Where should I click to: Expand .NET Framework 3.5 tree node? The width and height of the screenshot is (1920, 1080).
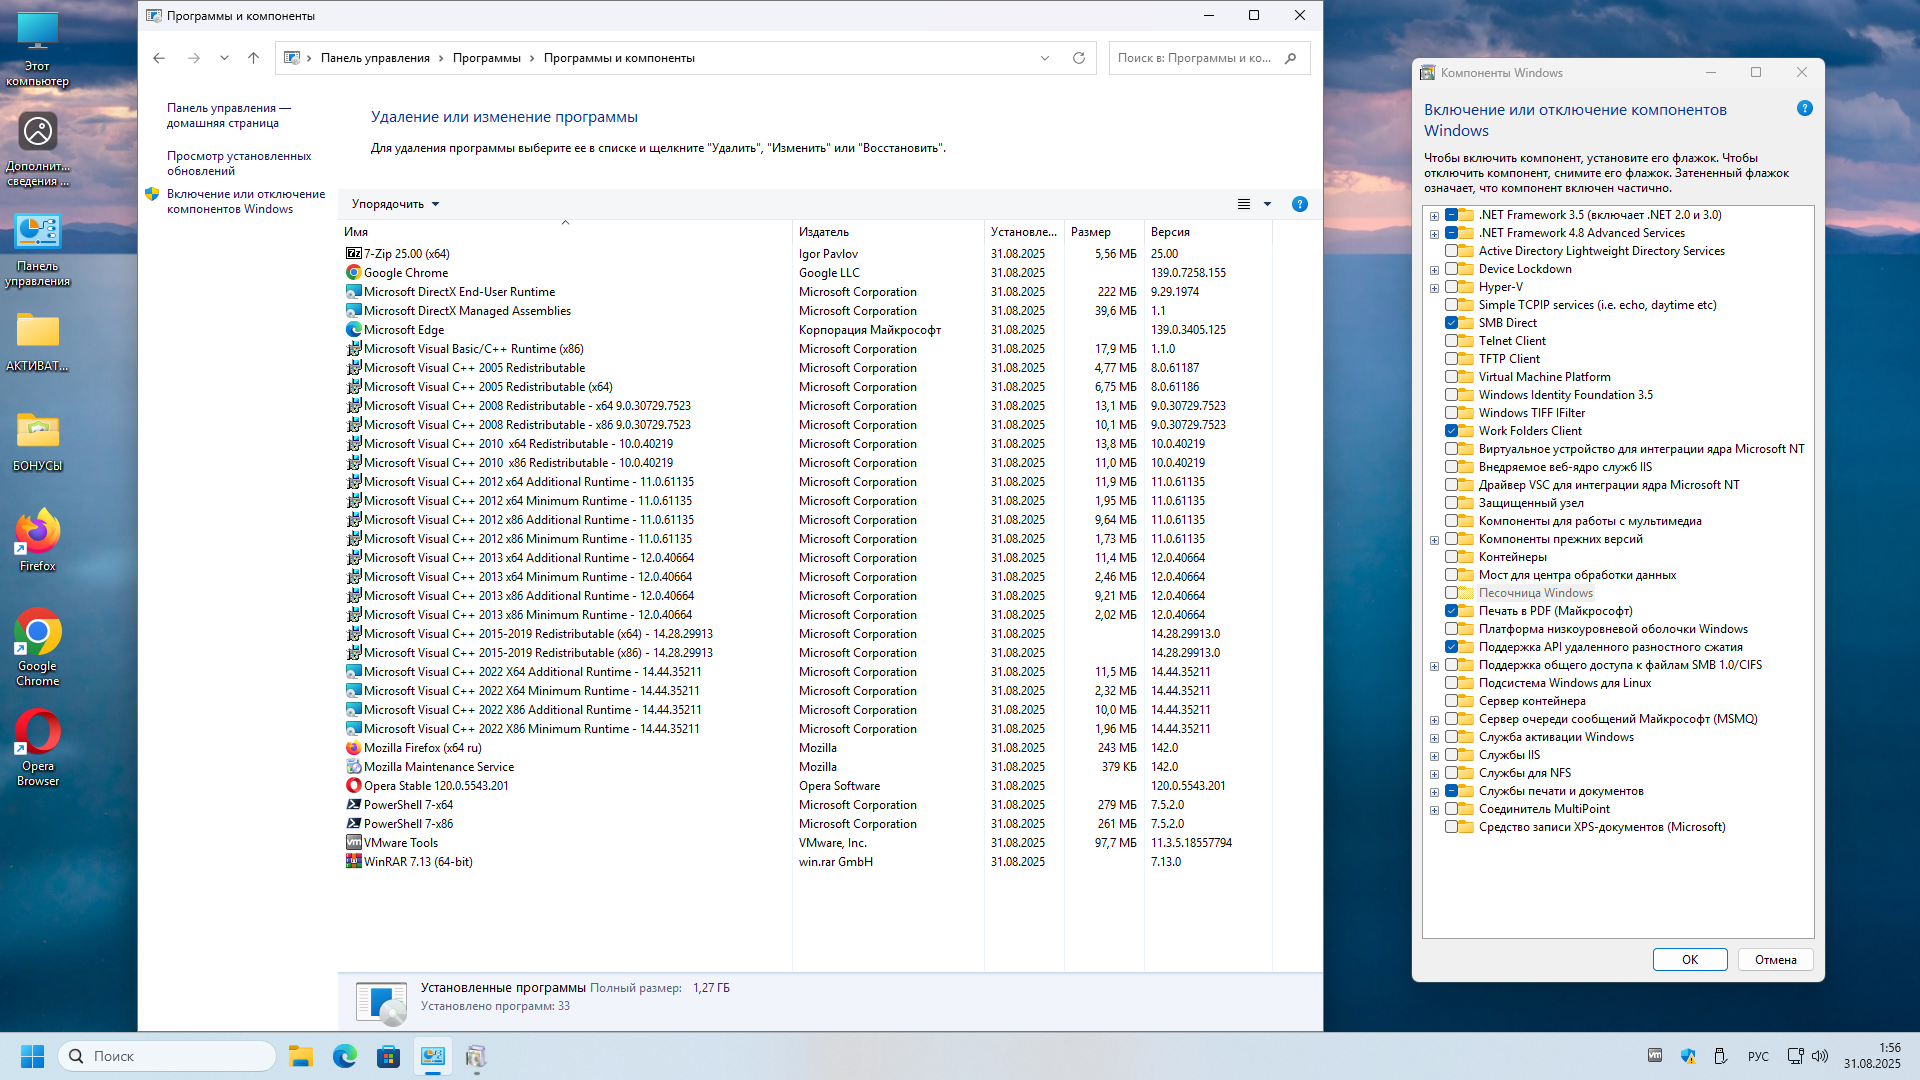(1434, 216)
